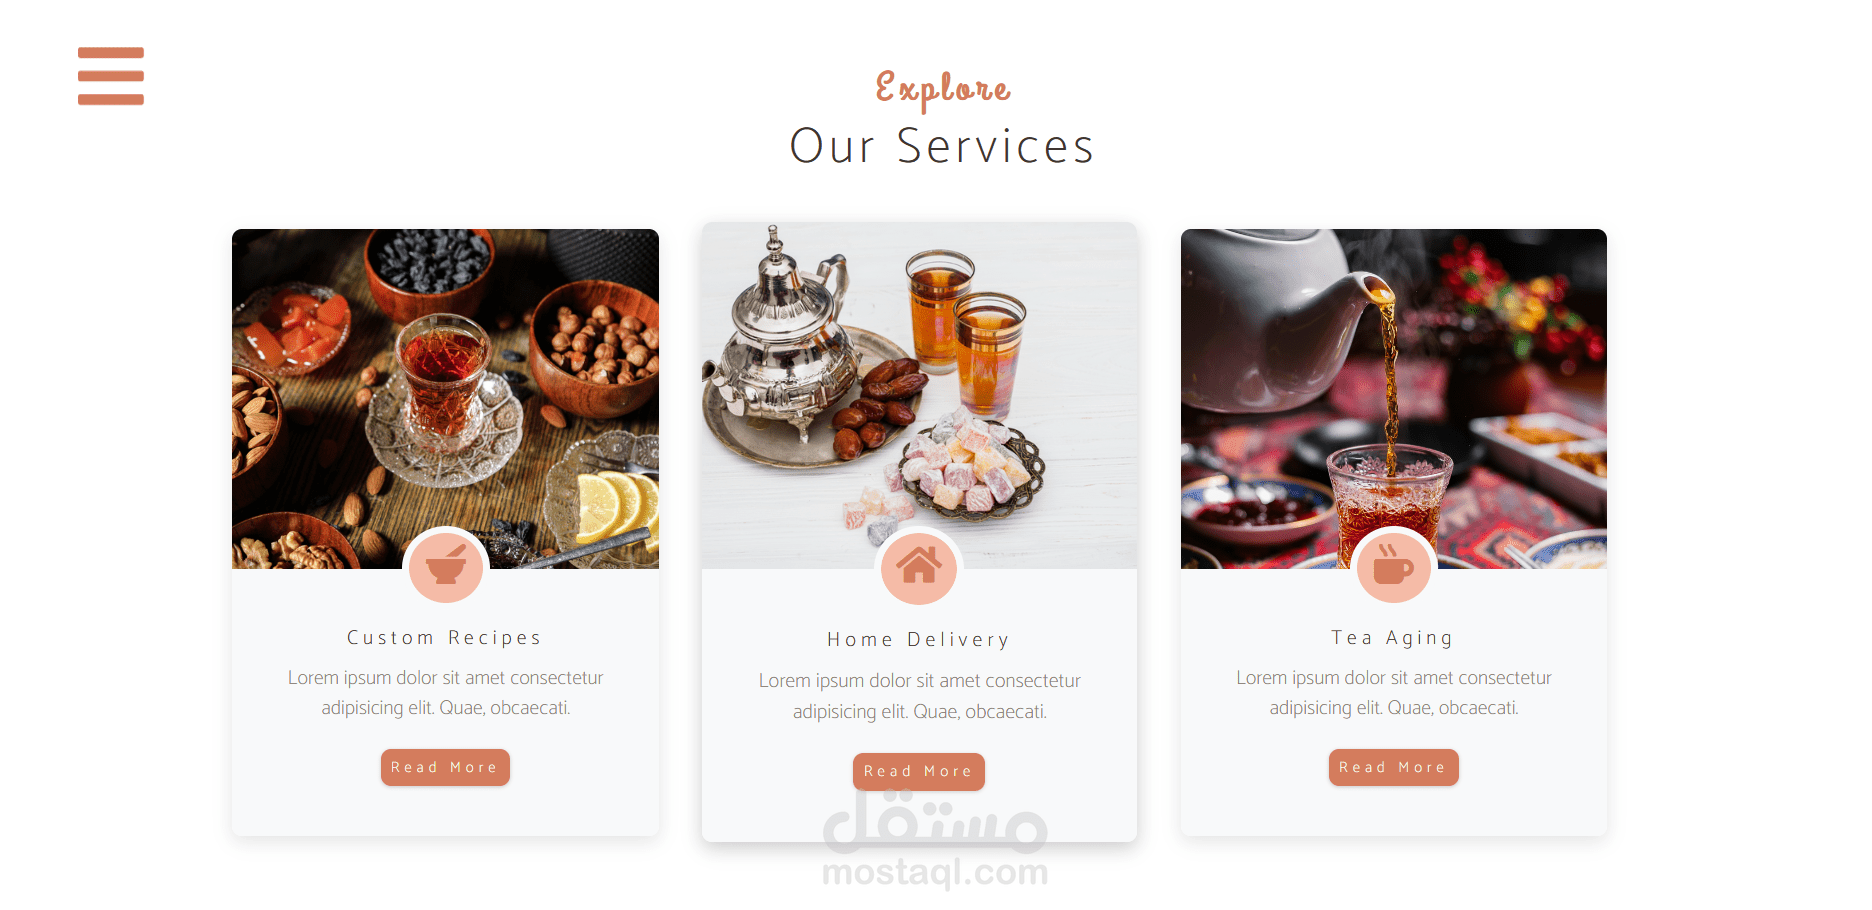Click the Our Services heading
Viewport: 1872px width, 910px height.
click(942, 146)
